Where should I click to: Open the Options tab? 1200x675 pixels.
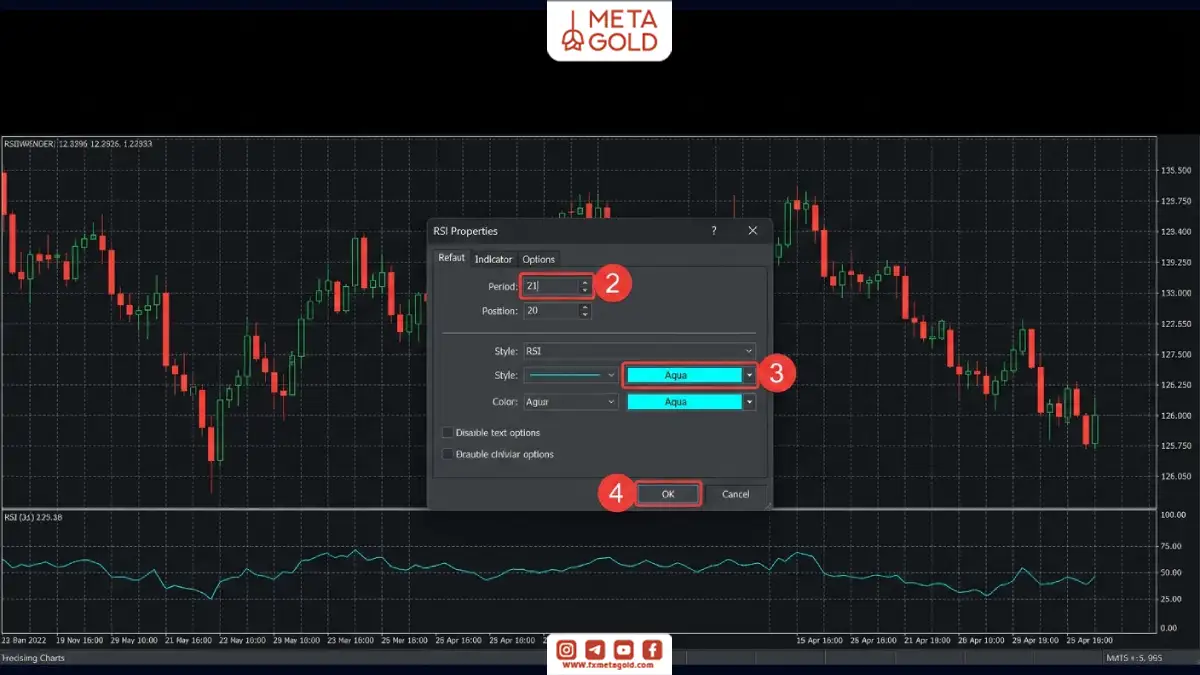point(538,259)
